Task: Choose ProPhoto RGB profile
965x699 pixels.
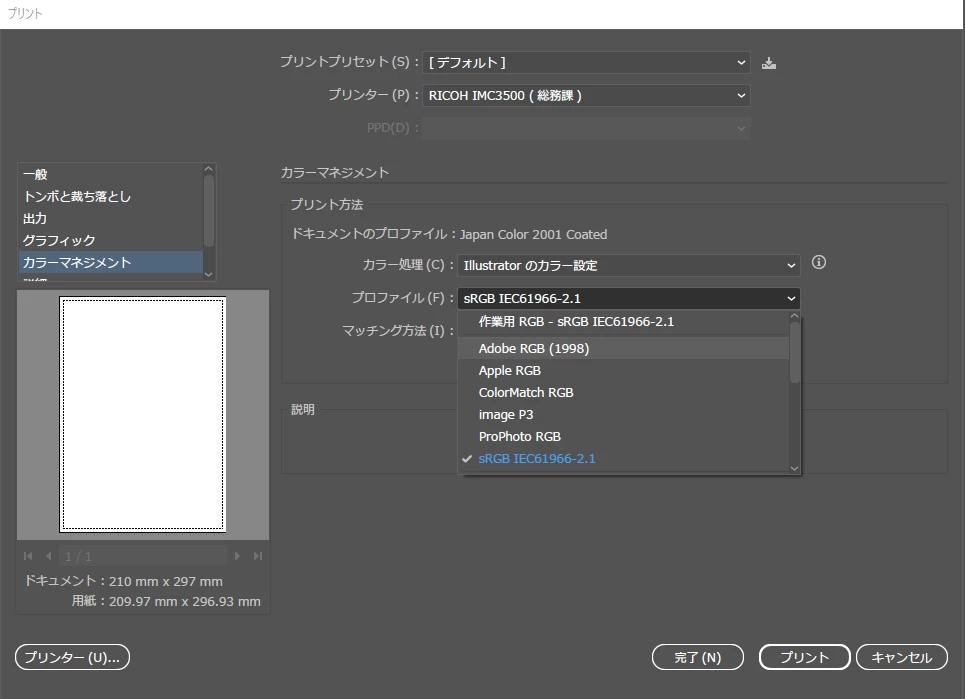Action: pyautogui.click(x=623, y=437)
